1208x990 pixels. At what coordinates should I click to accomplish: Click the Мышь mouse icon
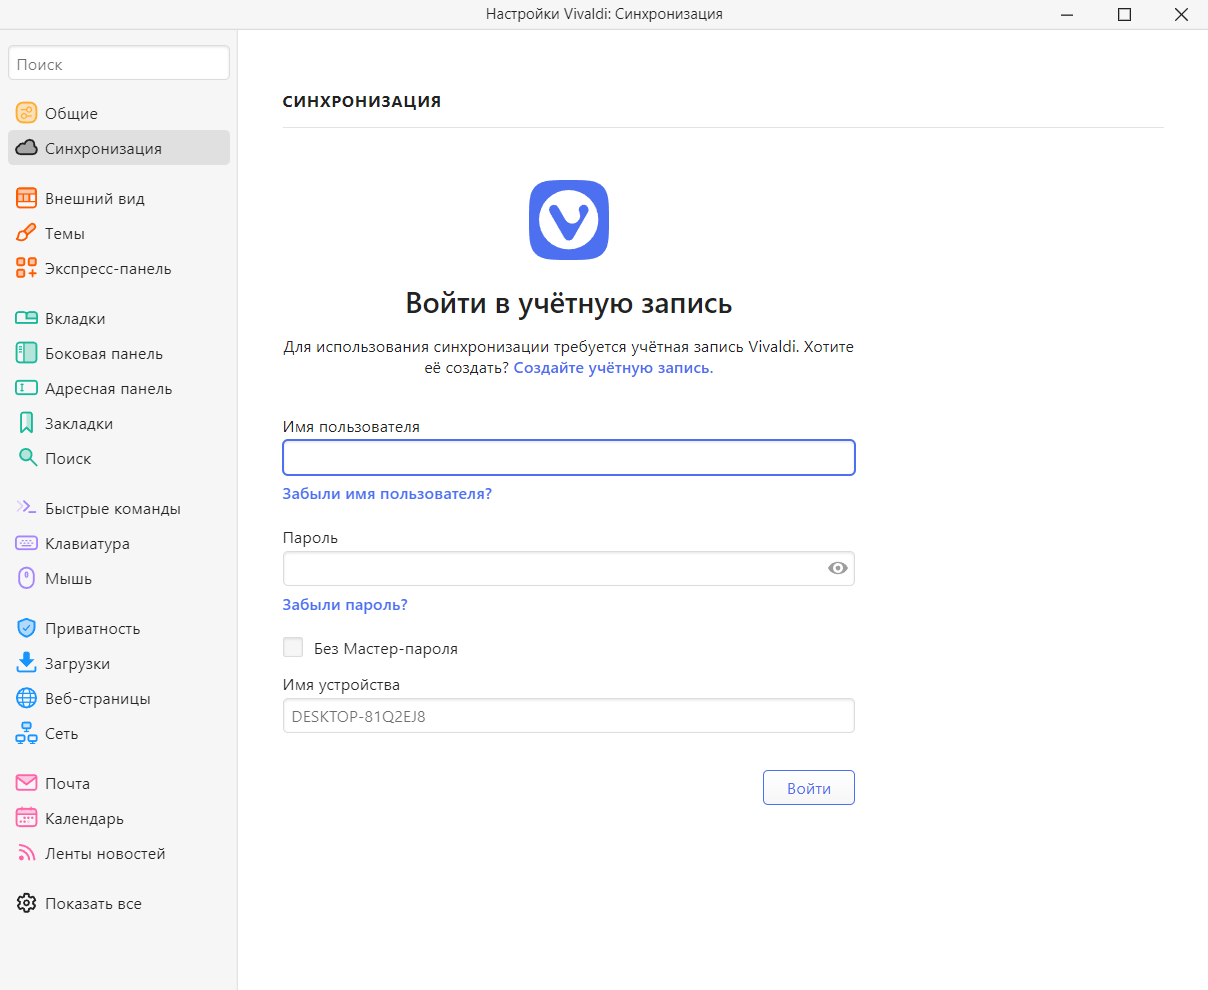click(x=27, y=578)
